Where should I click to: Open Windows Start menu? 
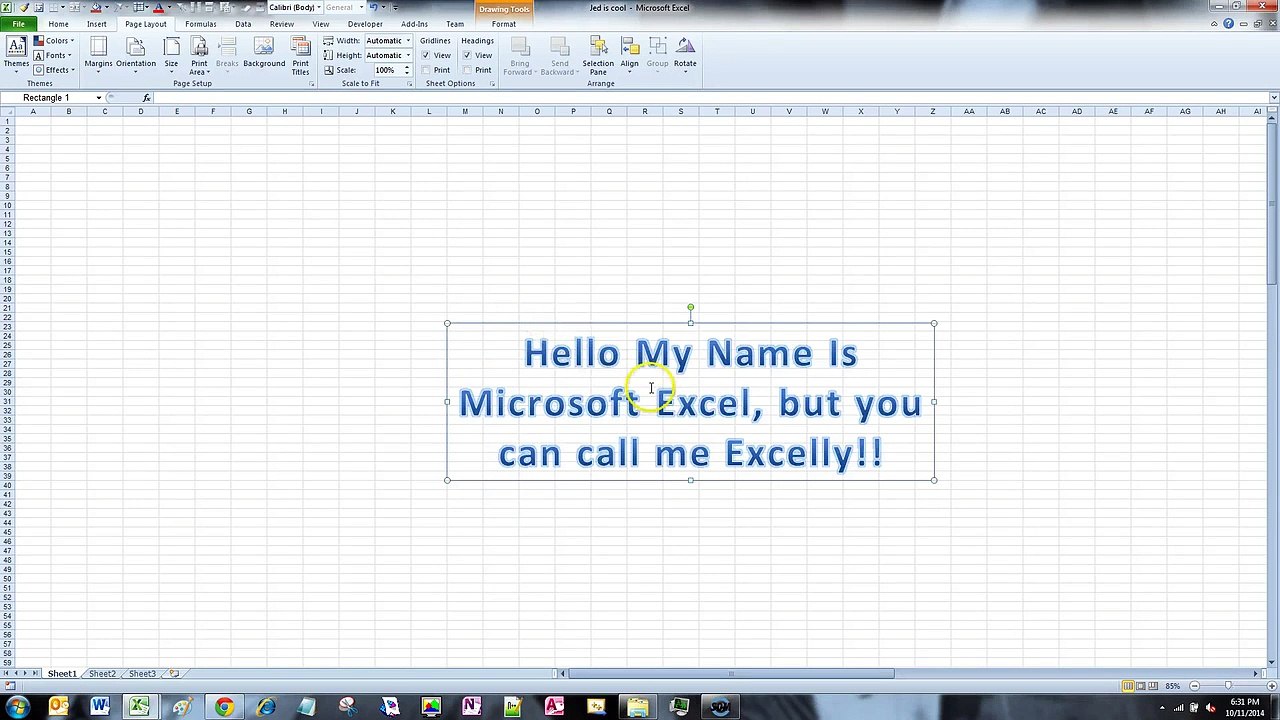tap(17, 707)
